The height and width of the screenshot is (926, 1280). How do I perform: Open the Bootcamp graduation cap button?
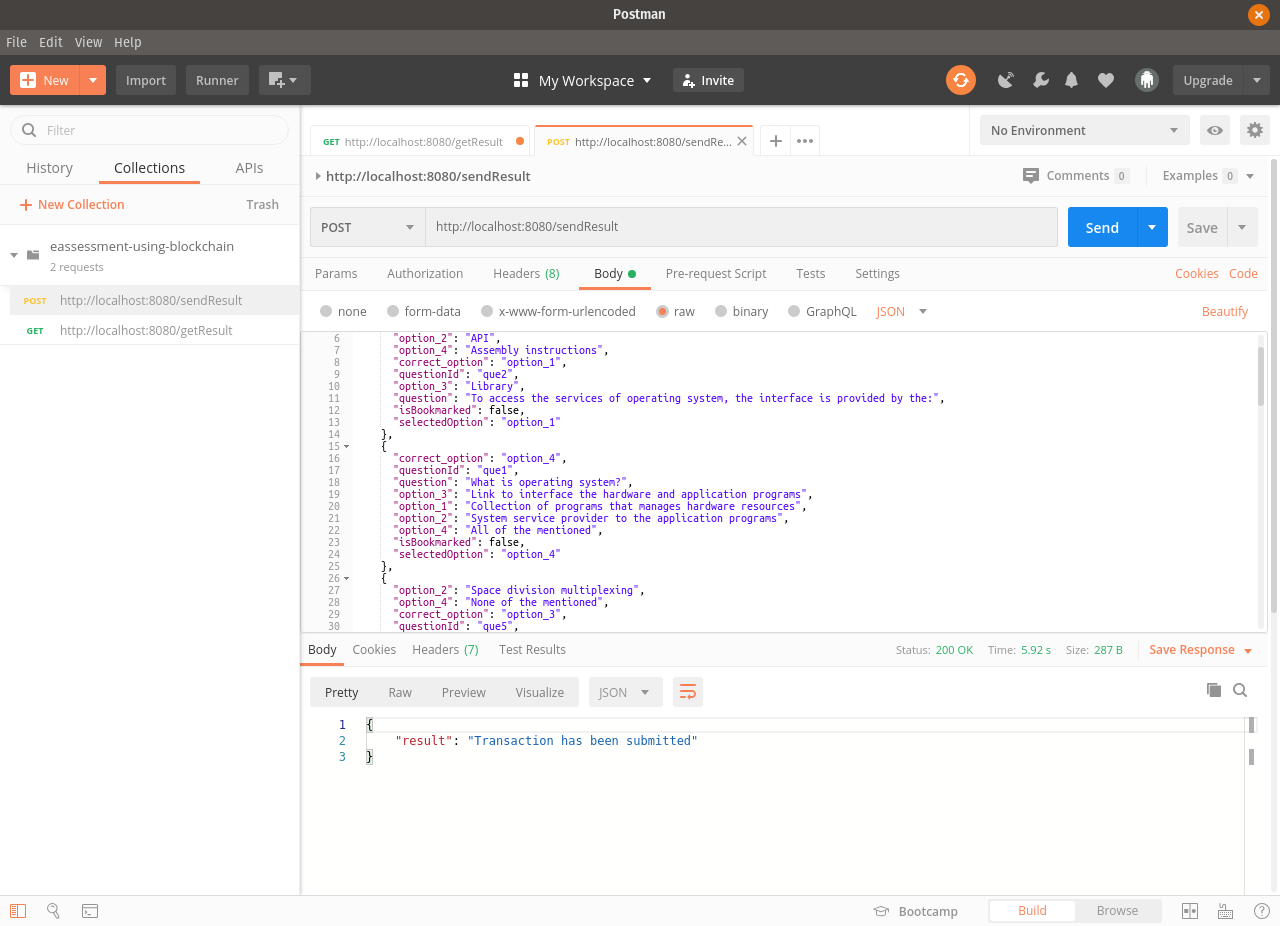(915, 911)
